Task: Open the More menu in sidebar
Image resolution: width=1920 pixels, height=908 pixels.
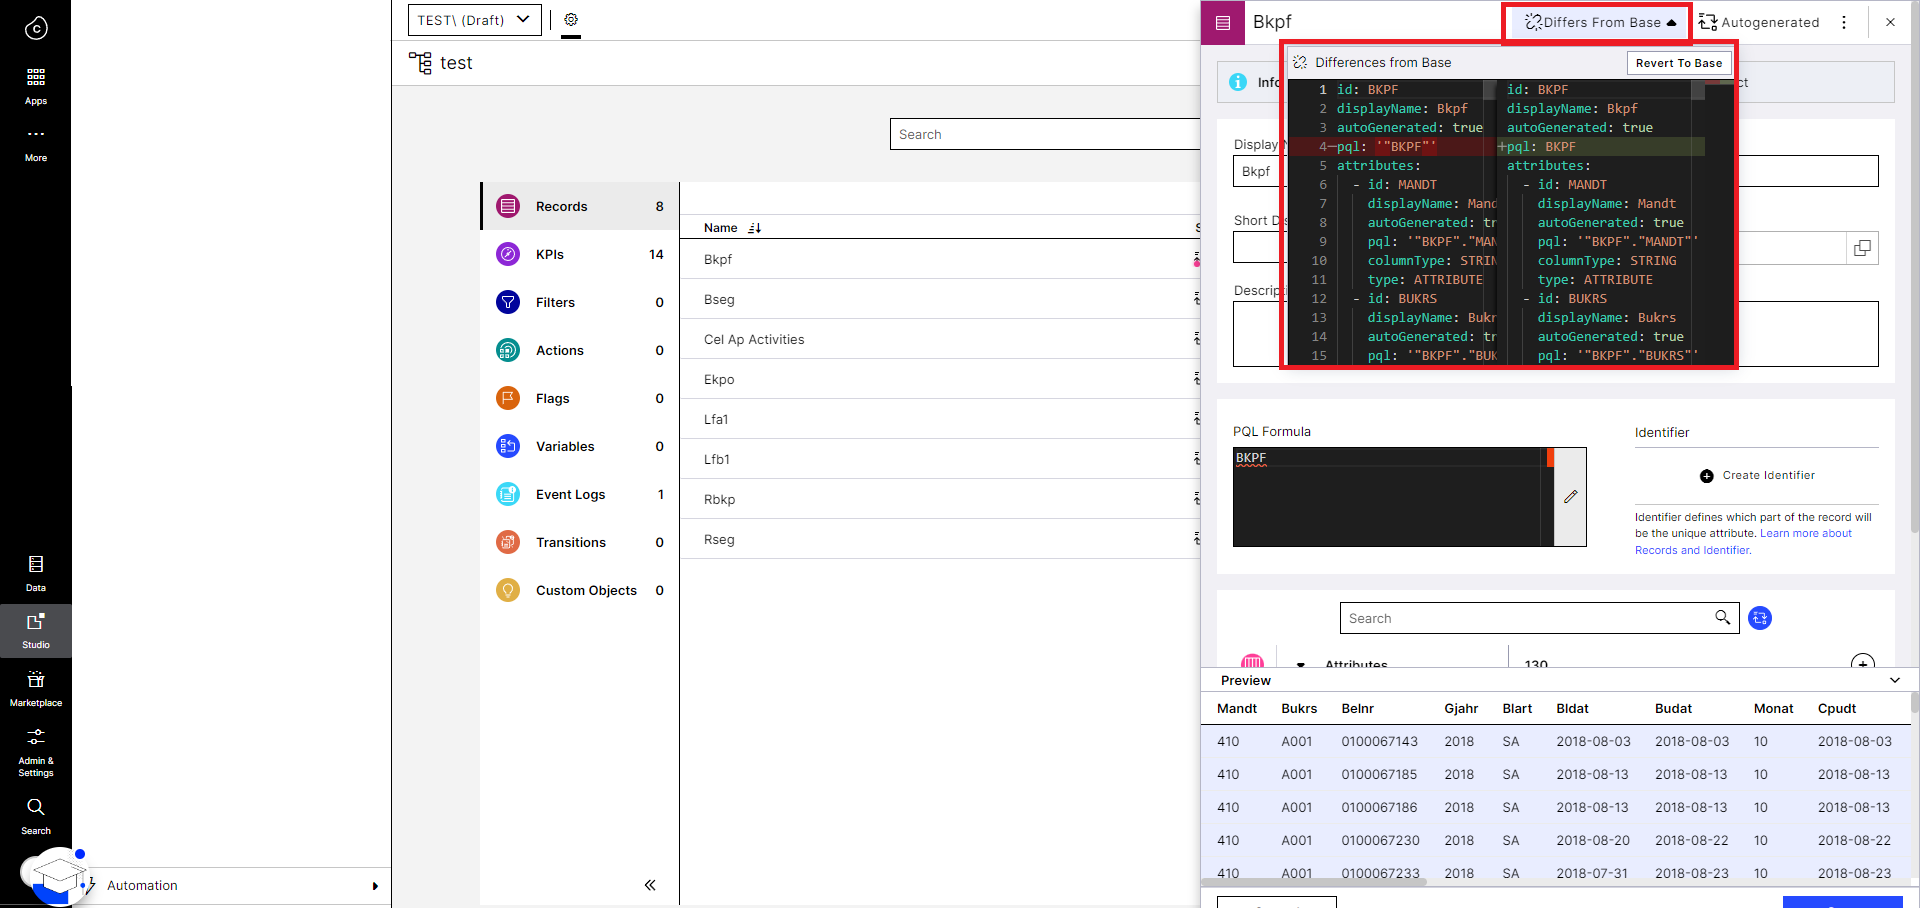Action: (36, 144)
